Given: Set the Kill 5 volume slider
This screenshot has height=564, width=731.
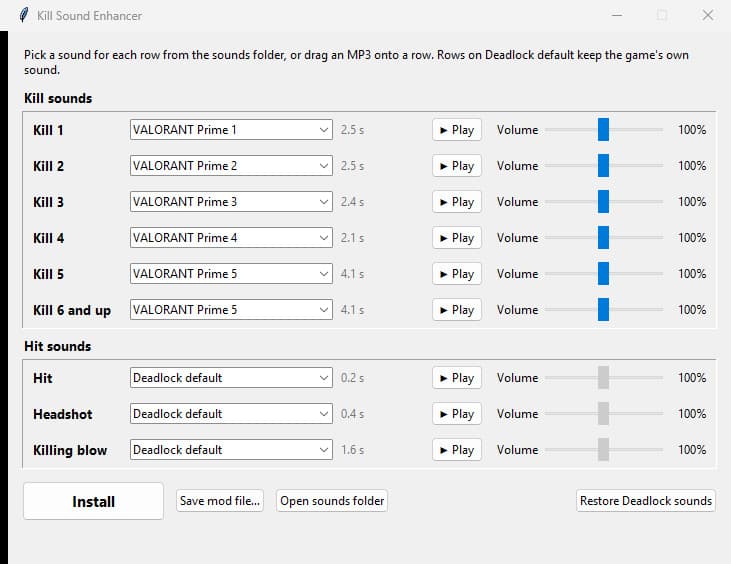Looking at the screenshot, I should click(604, 273).
